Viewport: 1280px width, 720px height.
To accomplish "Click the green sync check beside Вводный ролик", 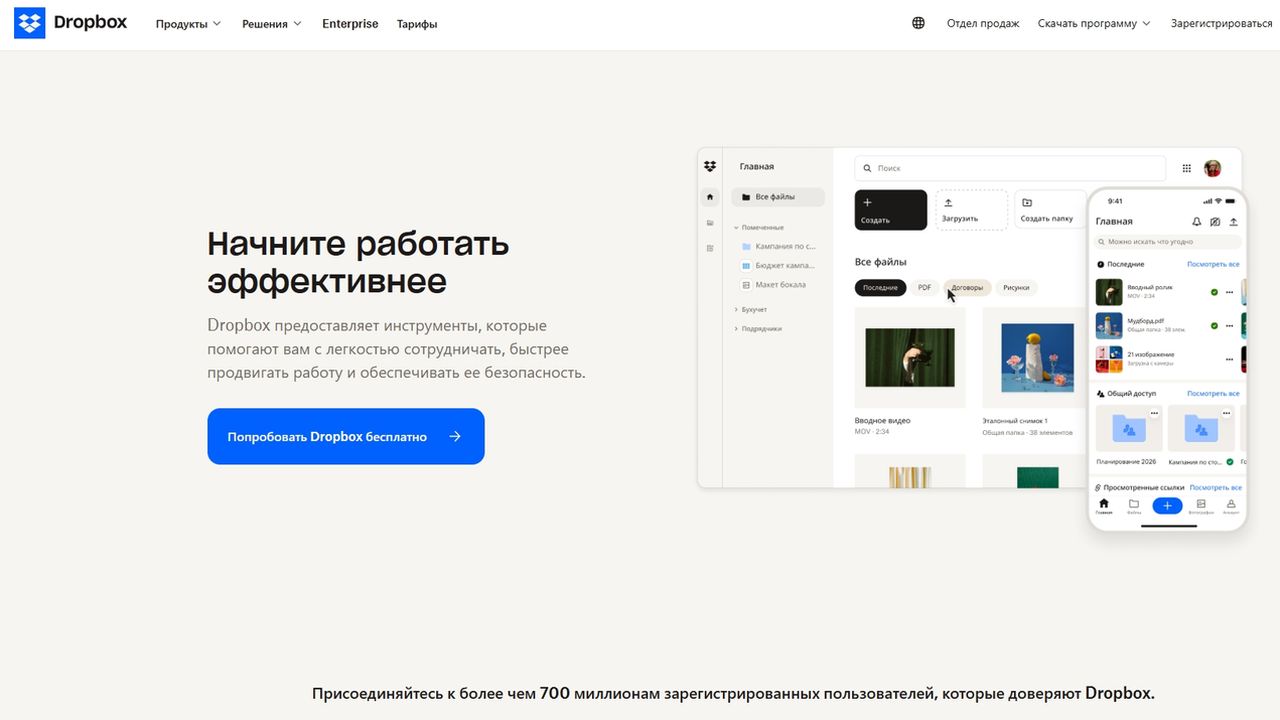I will coord(1214,292).
